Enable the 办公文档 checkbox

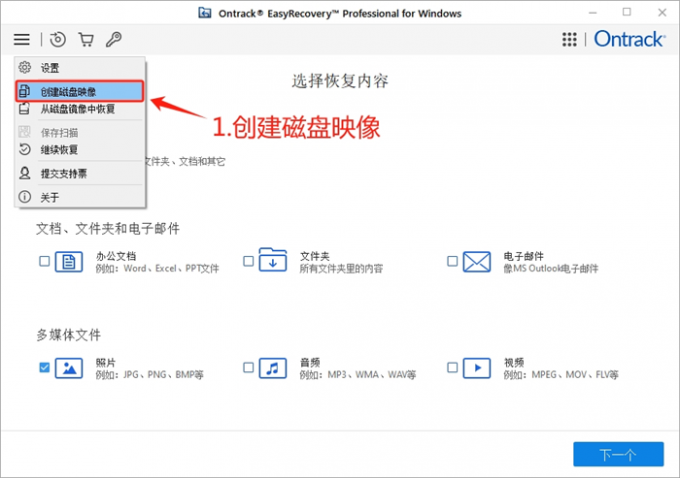[44, 261]
